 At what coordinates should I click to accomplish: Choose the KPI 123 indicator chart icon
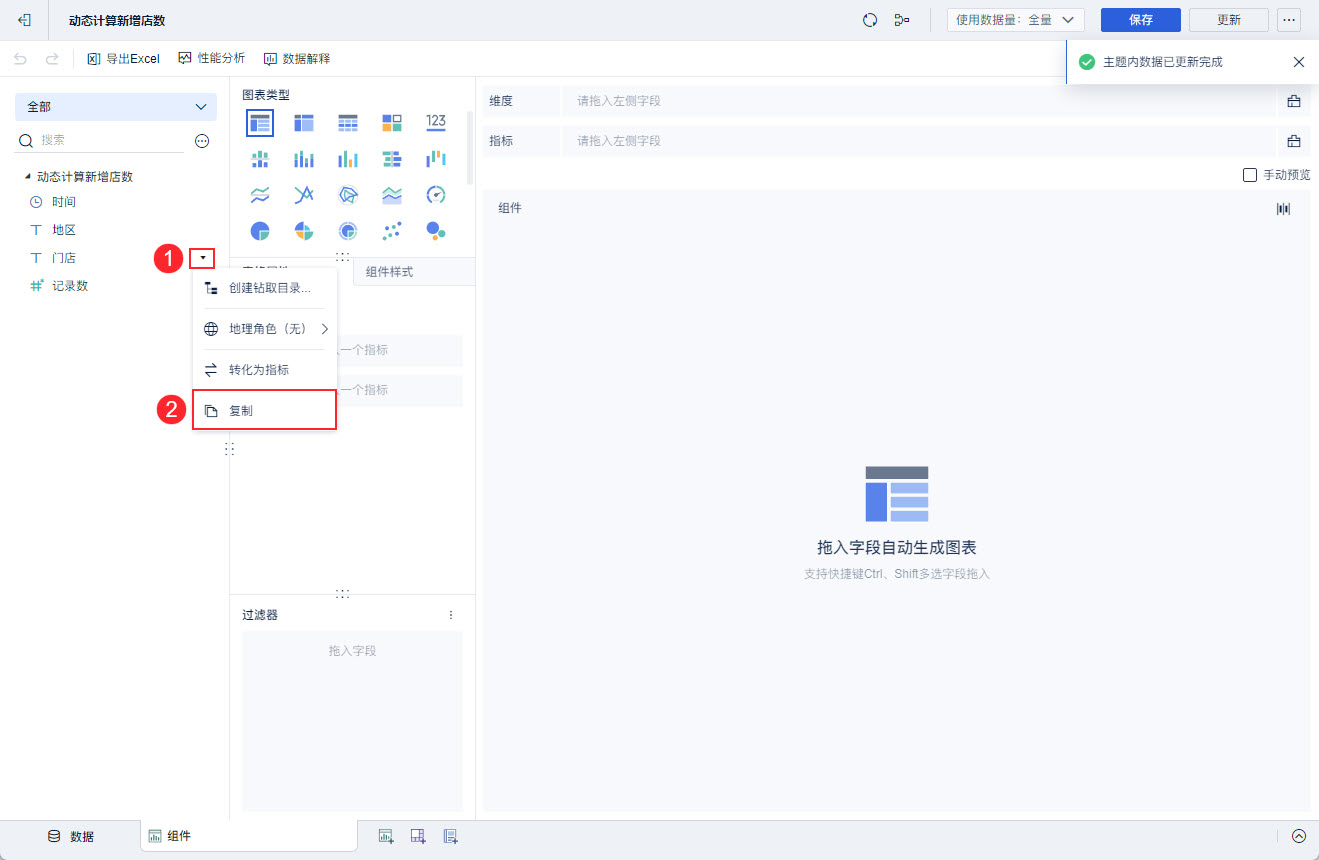point(435,122)
